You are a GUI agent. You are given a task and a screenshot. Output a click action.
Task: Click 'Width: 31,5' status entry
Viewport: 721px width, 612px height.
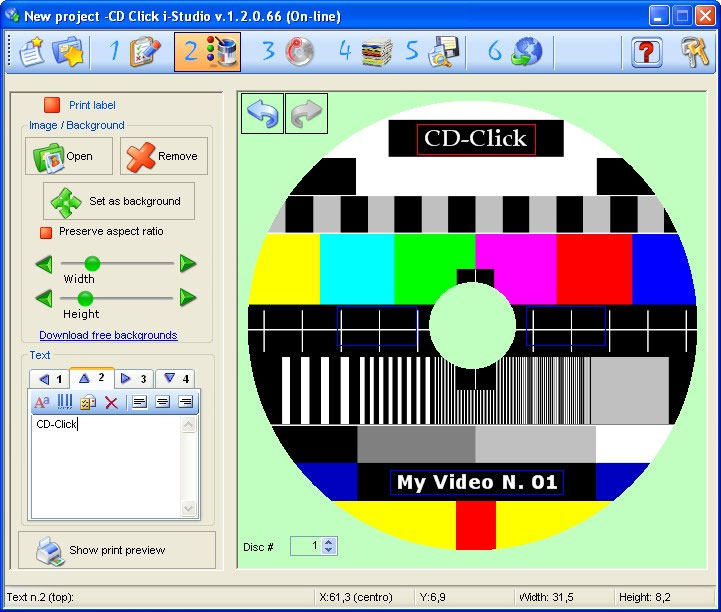(x=546, y=597)
